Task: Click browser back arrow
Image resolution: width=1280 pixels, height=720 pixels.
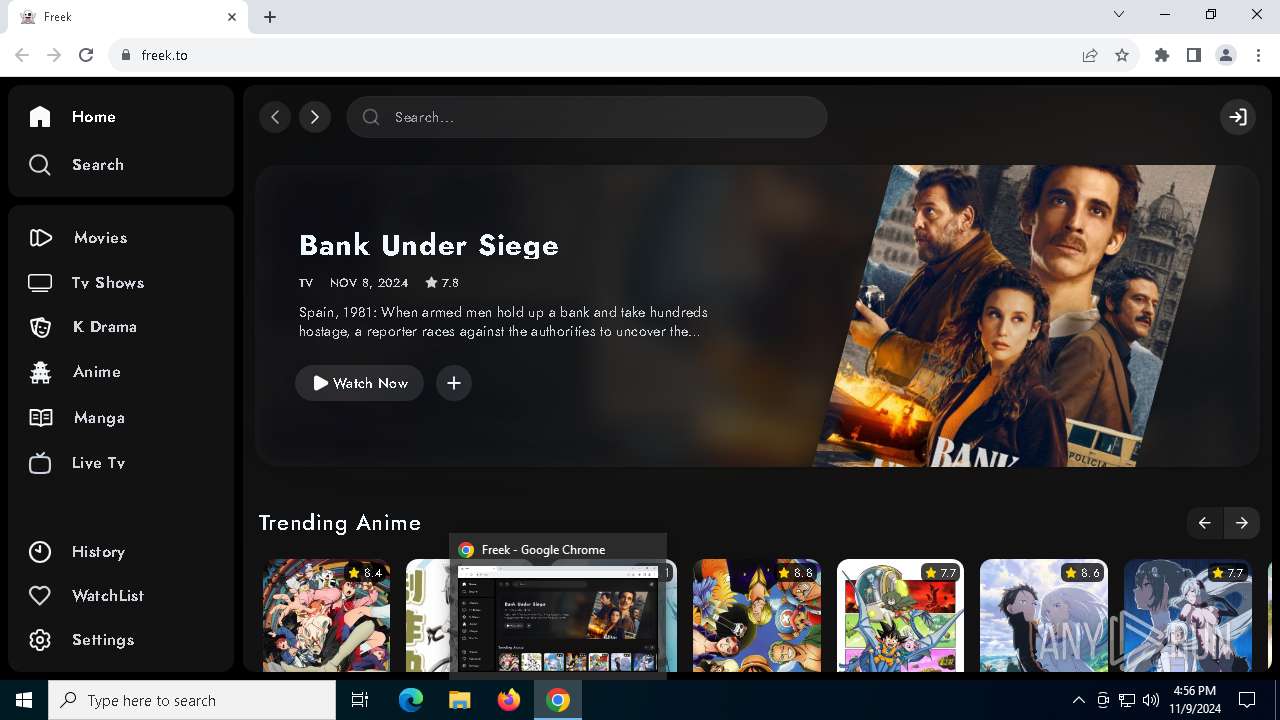Action: (x=22, y=55)
